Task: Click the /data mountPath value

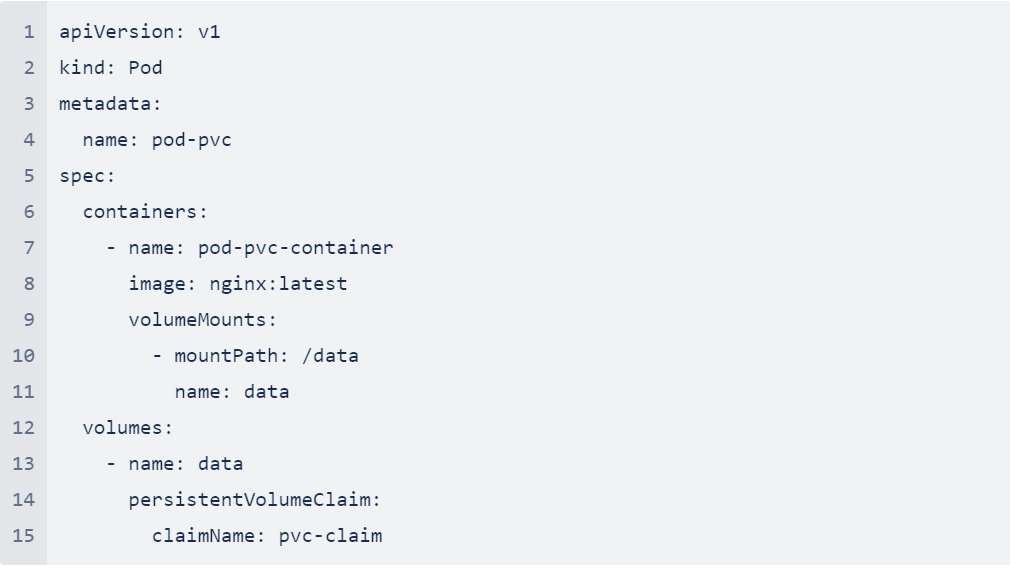Action: pyautogui.click(x=330, y=356)
